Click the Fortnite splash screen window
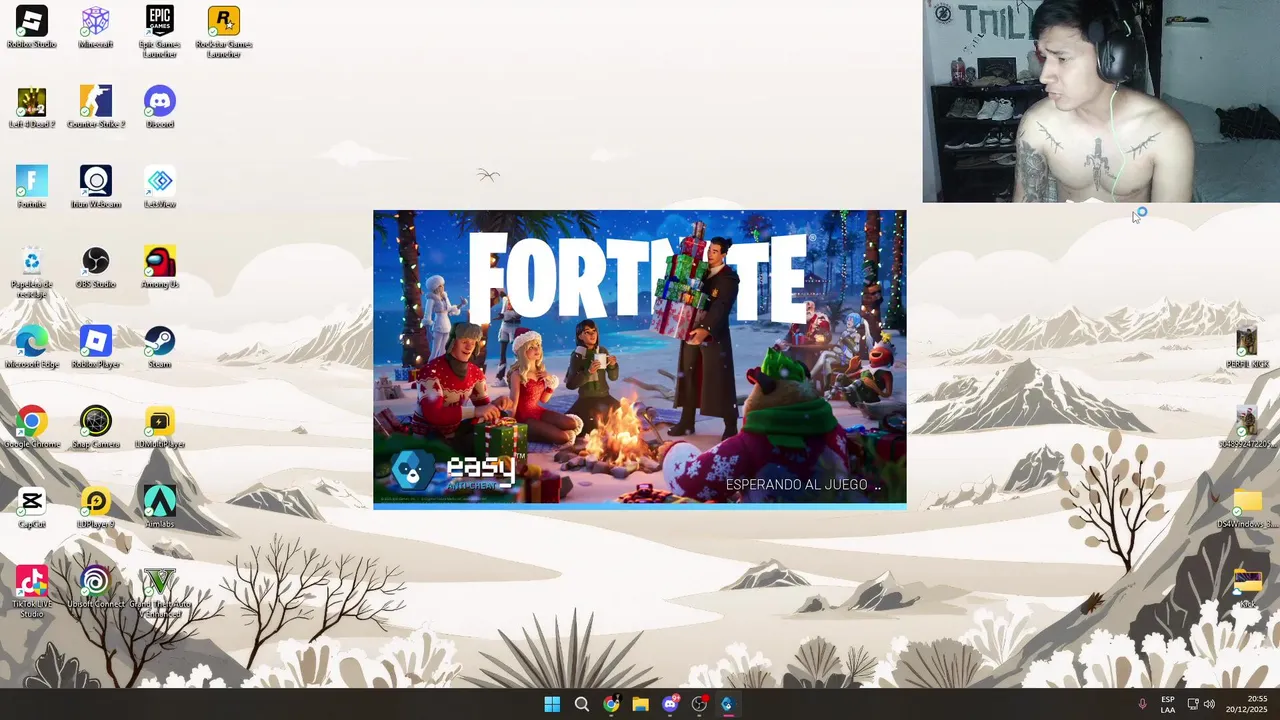1280x720 pixels. click(x=640, y=359)
